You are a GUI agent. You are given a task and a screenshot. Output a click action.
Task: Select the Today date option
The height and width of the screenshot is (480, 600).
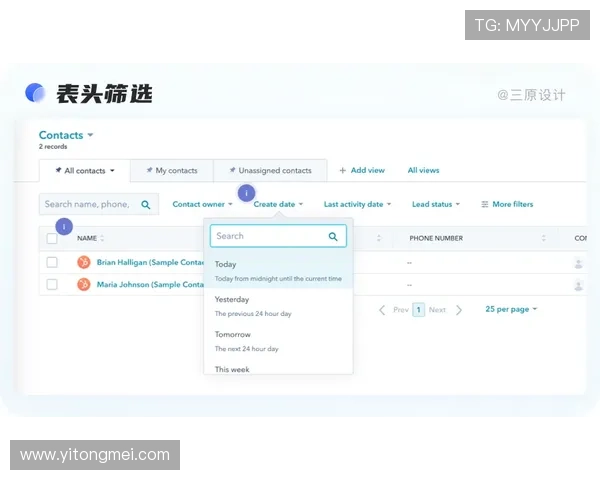click(x=278, y=271)
